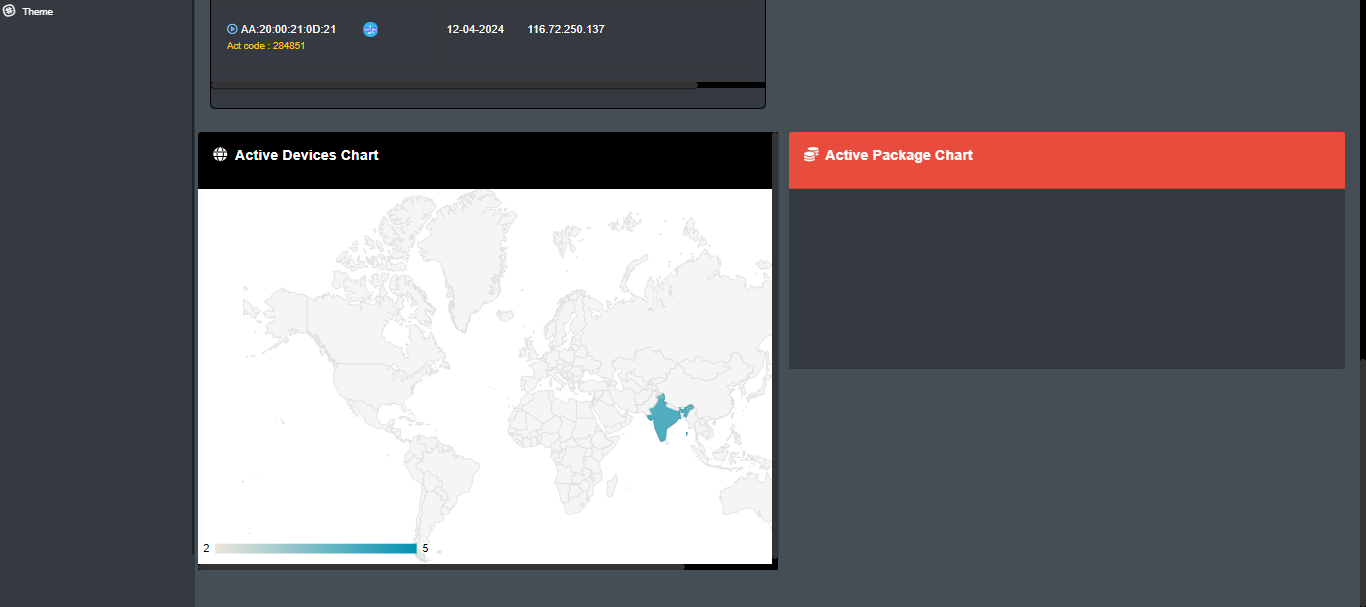The width and height of the screenshot is (1366, 607).
Task: Click the legend maximum value 5
Action: pyautogui.click(x=425, y=548)
